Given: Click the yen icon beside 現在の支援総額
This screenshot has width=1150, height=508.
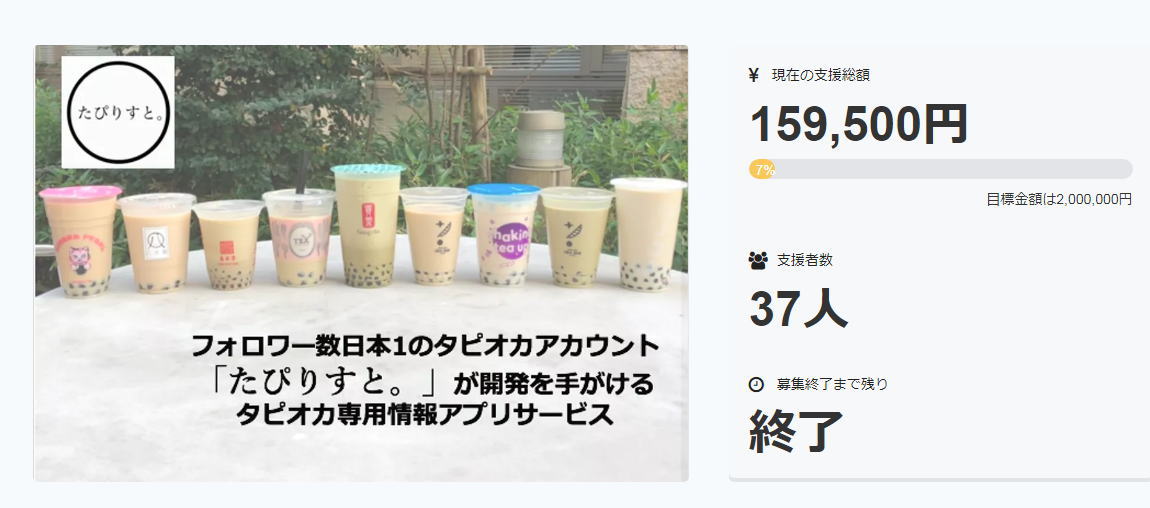Looking at the screenshot, I should point(753,75).
